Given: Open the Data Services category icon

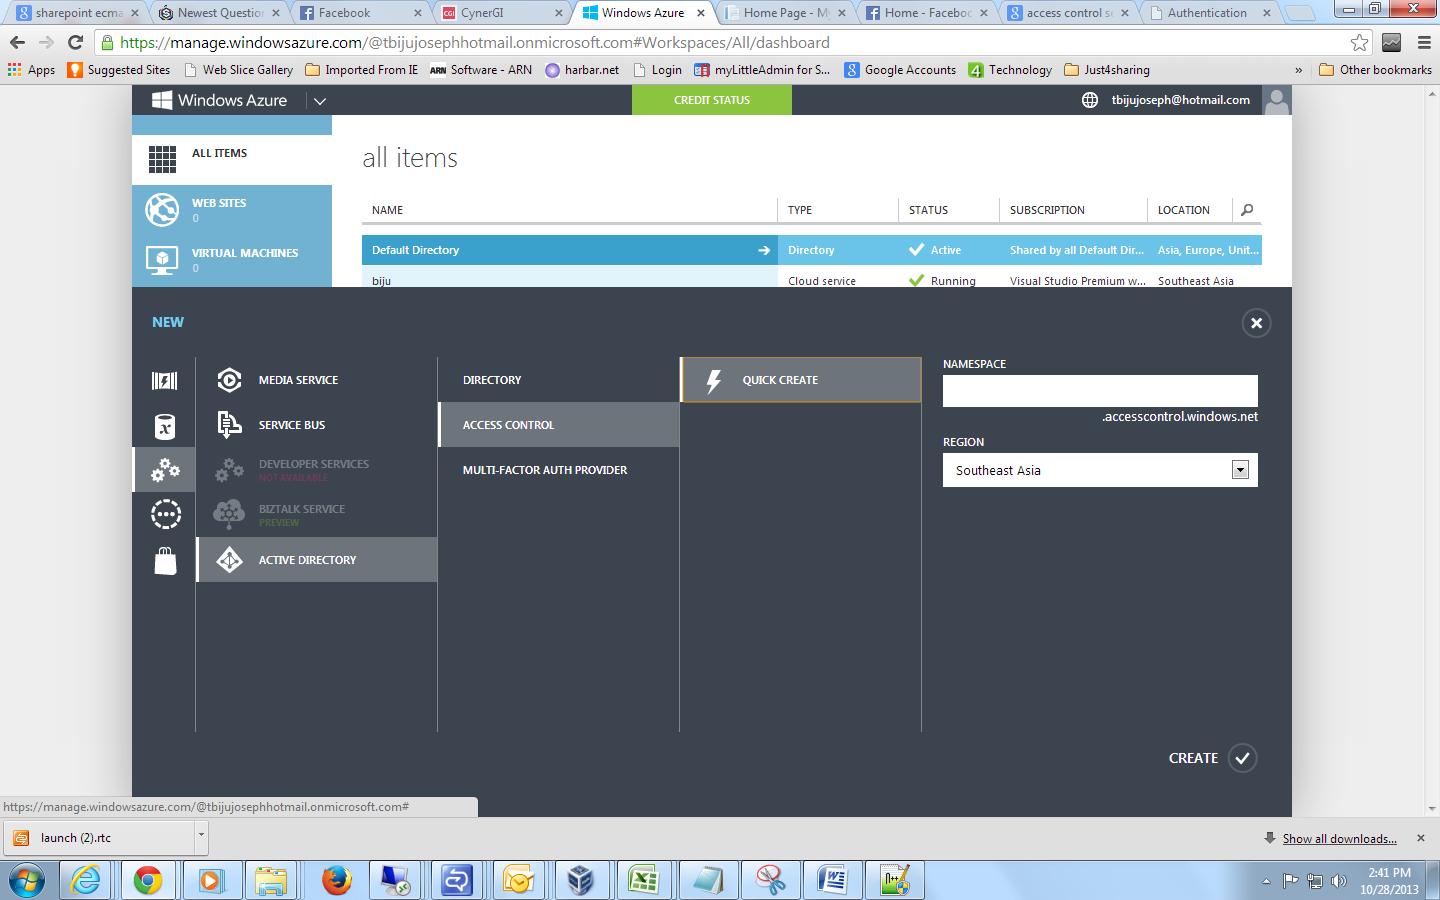Looking at the screenshot, I should tap(165, 427).
